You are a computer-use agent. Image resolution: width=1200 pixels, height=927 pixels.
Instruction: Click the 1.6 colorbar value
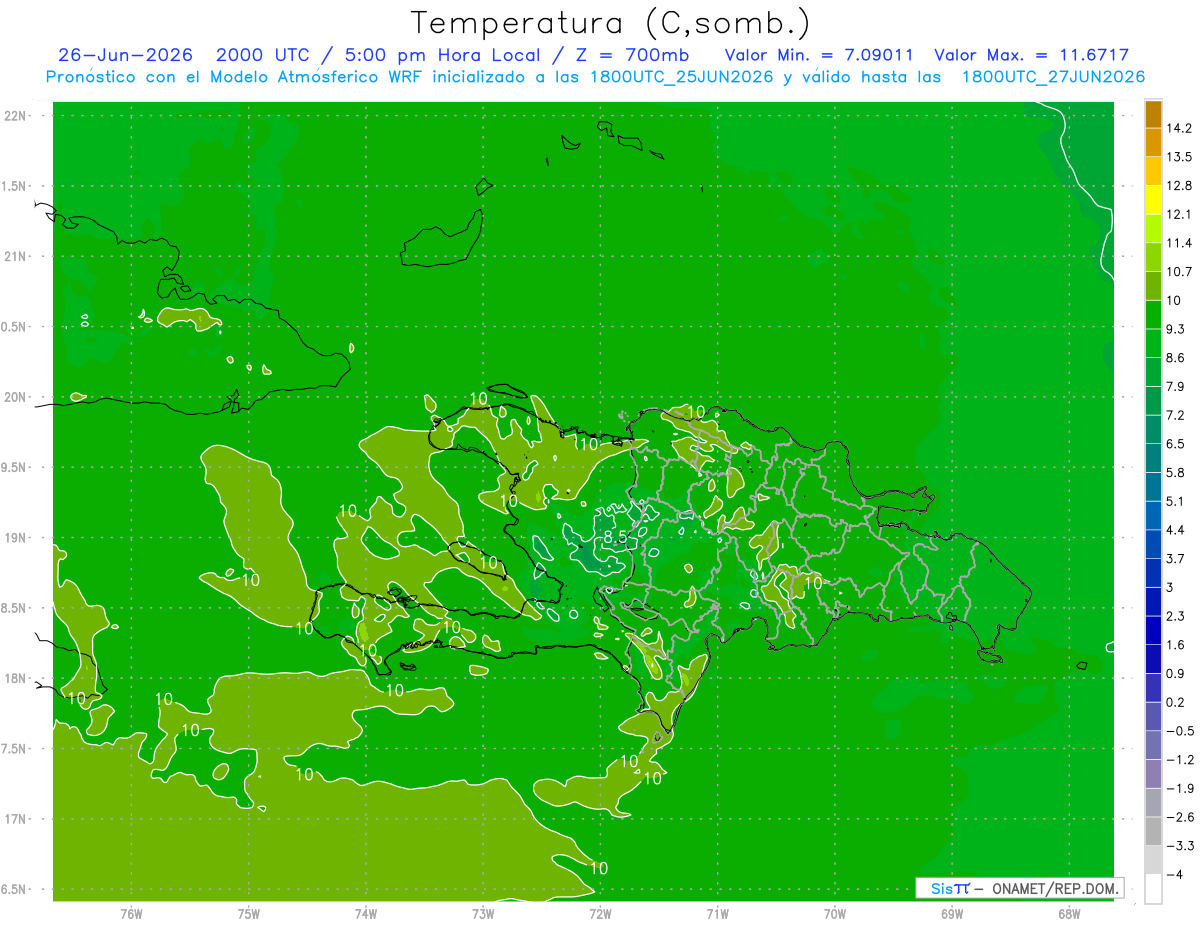tap(1176, 645)
